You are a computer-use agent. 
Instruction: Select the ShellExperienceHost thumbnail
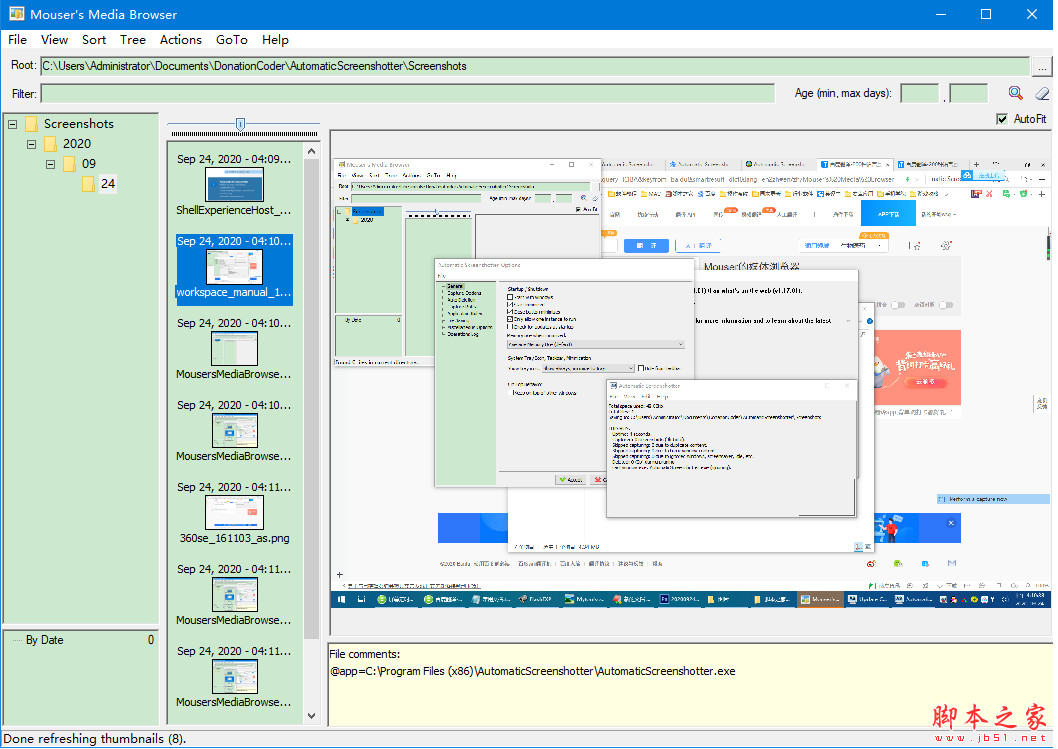click(234, 185)
